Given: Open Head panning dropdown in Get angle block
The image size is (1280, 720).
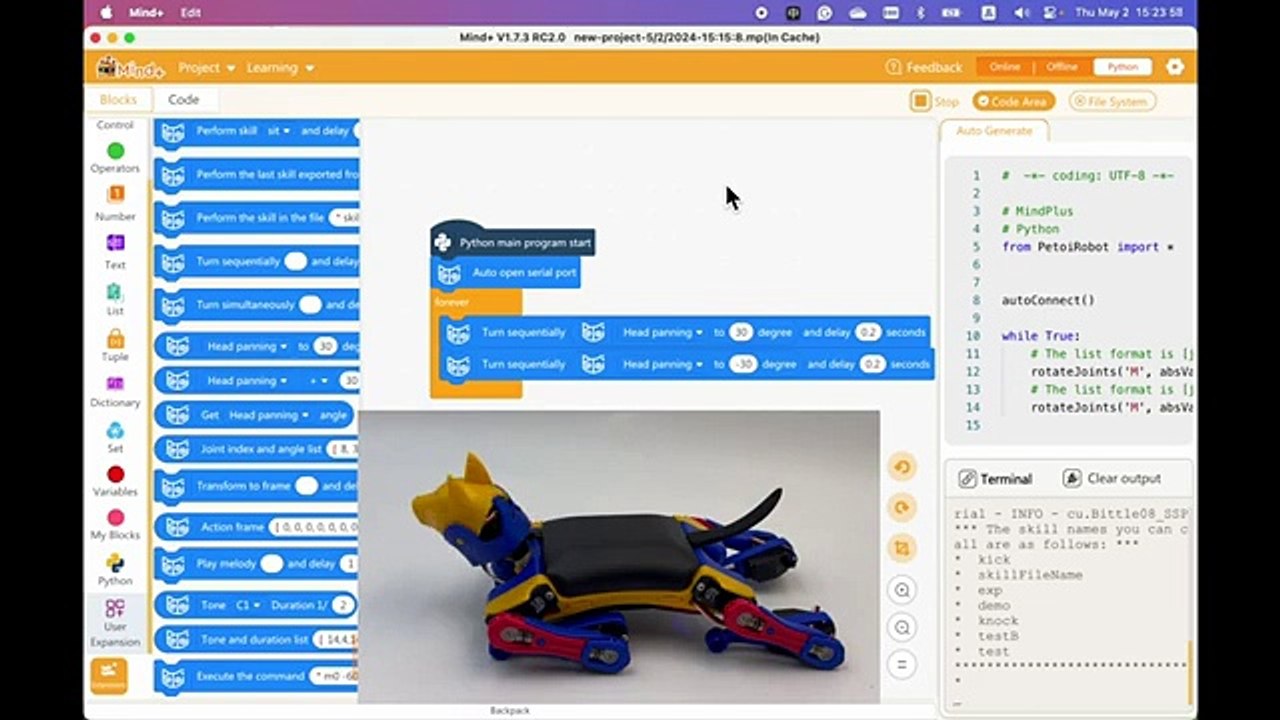Looking at the screenshot, I should [268, 415].
